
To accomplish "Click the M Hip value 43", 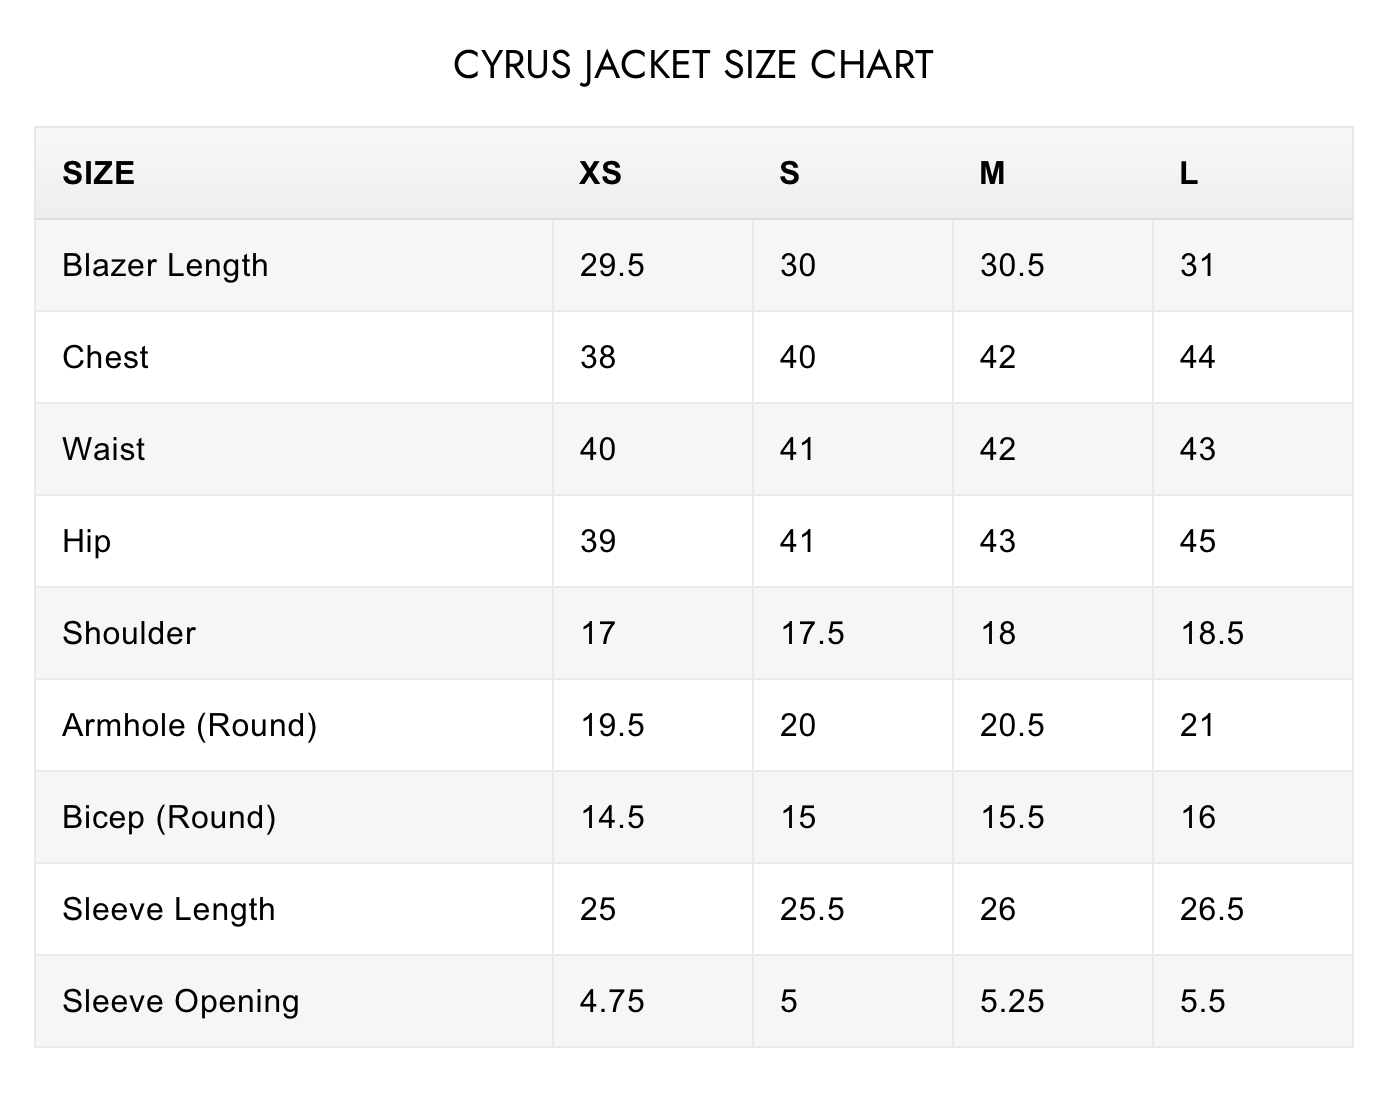I will click(997, 541).
